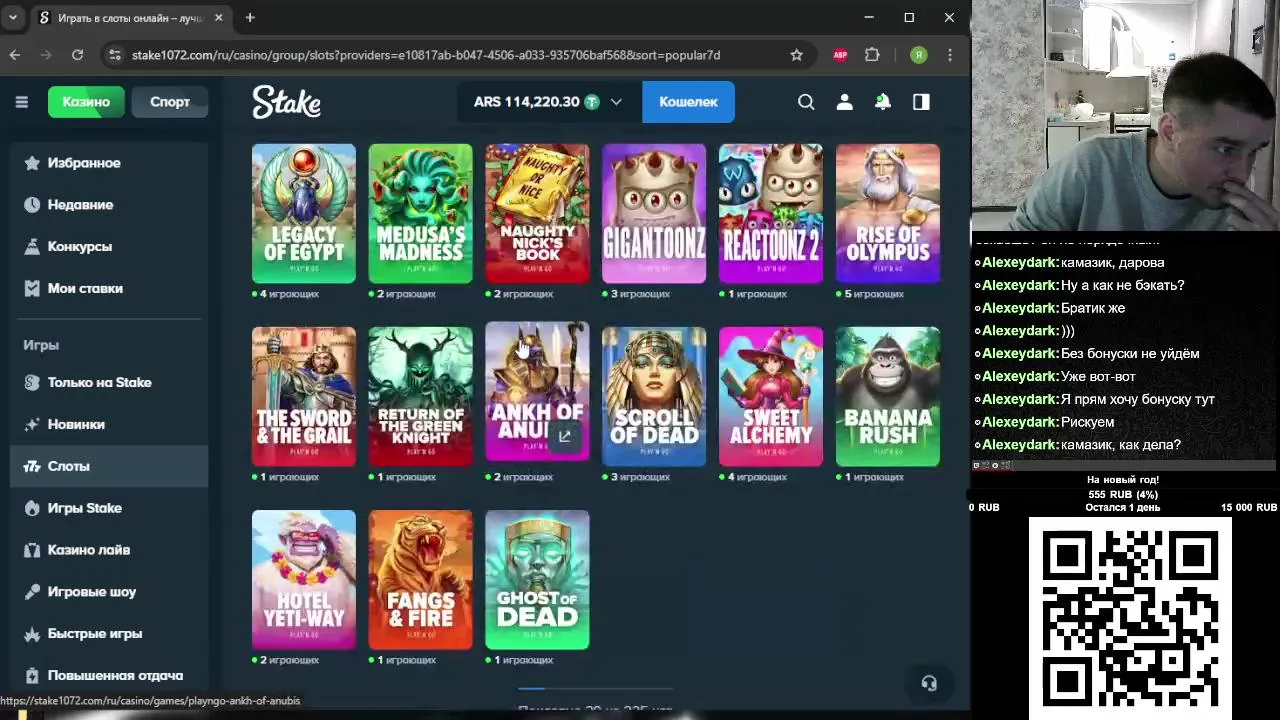Open the Chrome three-dot menu

[x=950, y=55]
